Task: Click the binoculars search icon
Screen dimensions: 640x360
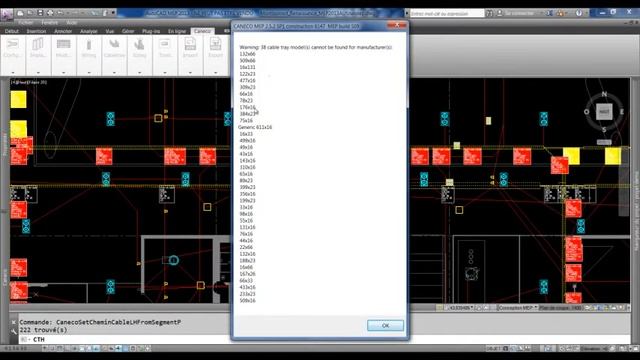Action: [x=490, y=13]
